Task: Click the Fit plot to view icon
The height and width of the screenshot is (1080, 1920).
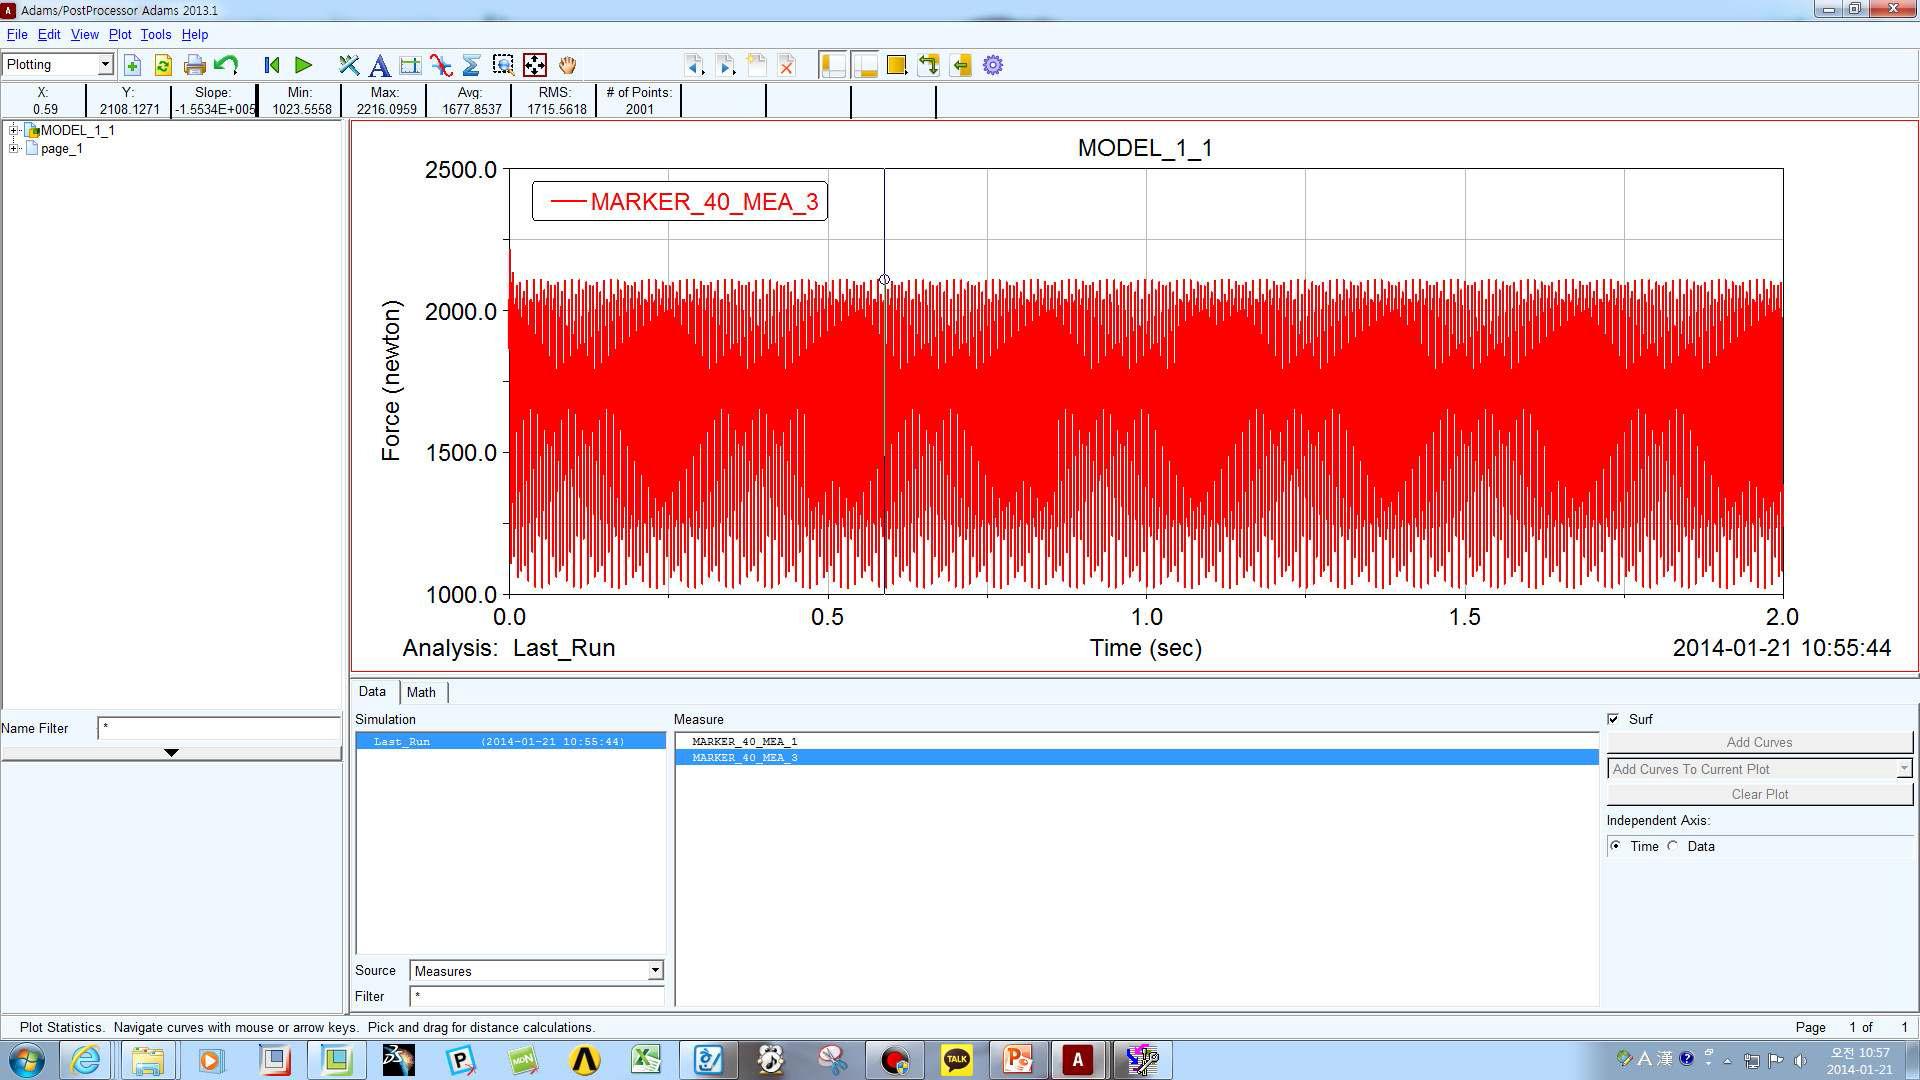Action: [535, 66]
